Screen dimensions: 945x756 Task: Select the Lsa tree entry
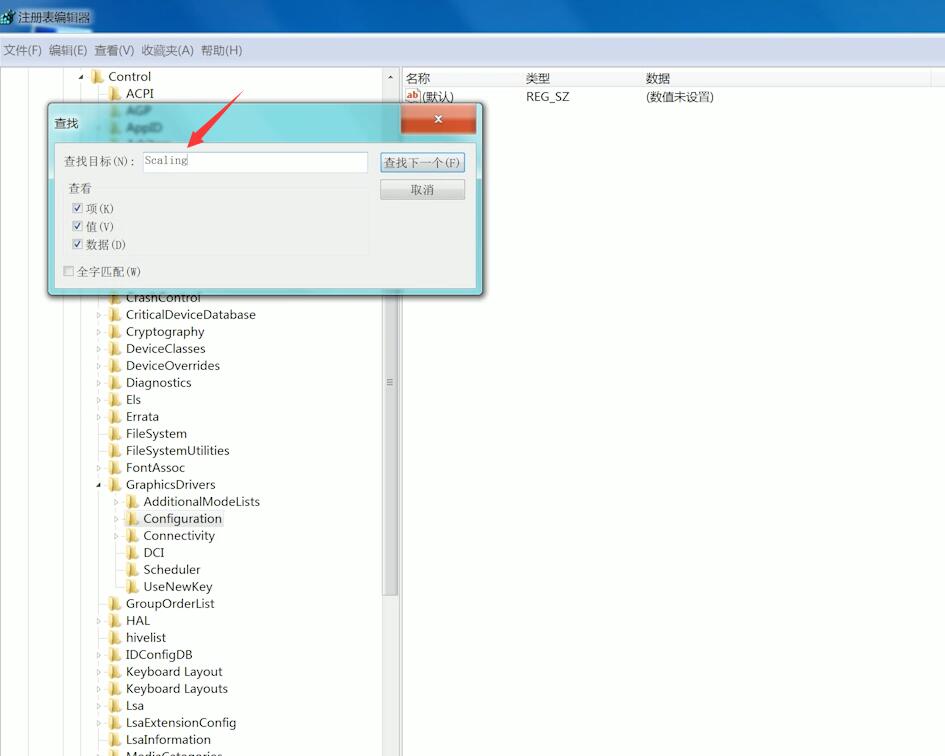(134, 705)
